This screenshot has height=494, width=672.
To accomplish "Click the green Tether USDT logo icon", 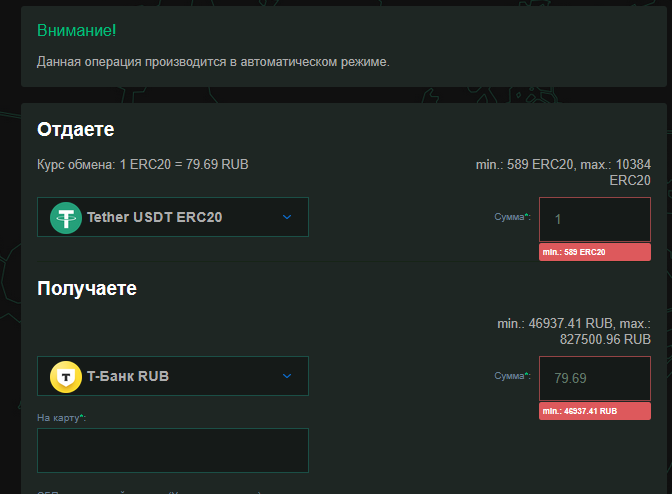I will 67,217.
